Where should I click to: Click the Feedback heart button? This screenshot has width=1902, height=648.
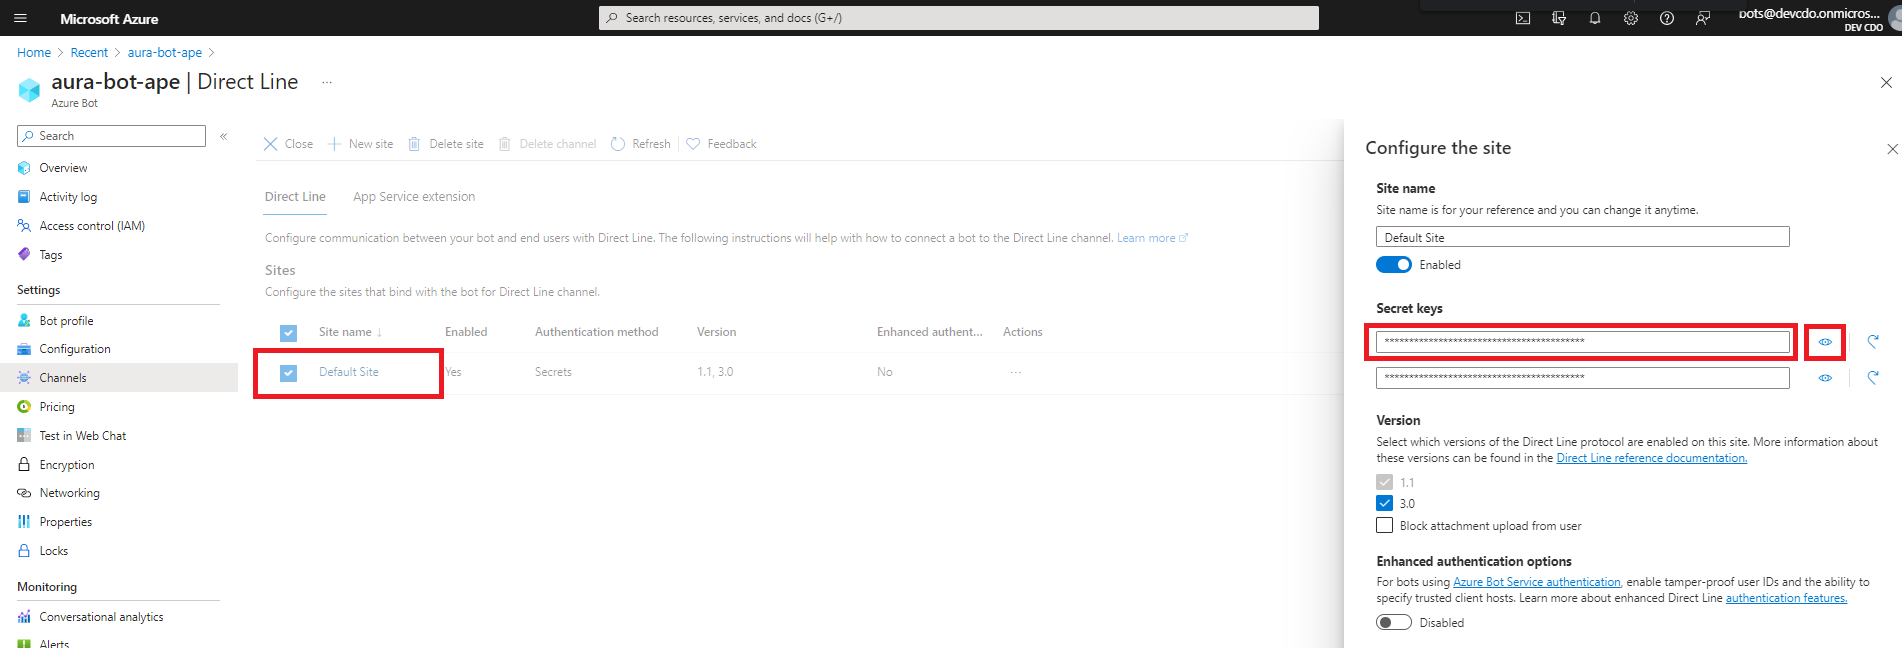pyautogui.click(x=721, y=144)
